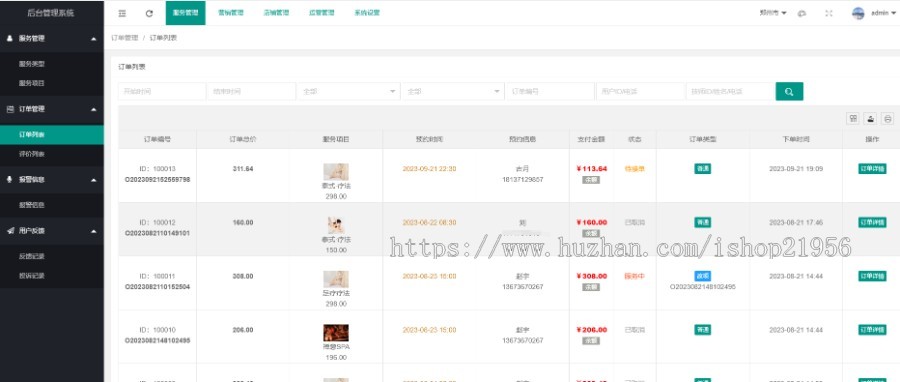
Task: Open 服务项目 in the sidebar
Action: pyautogui.click(x=32, y=83)
